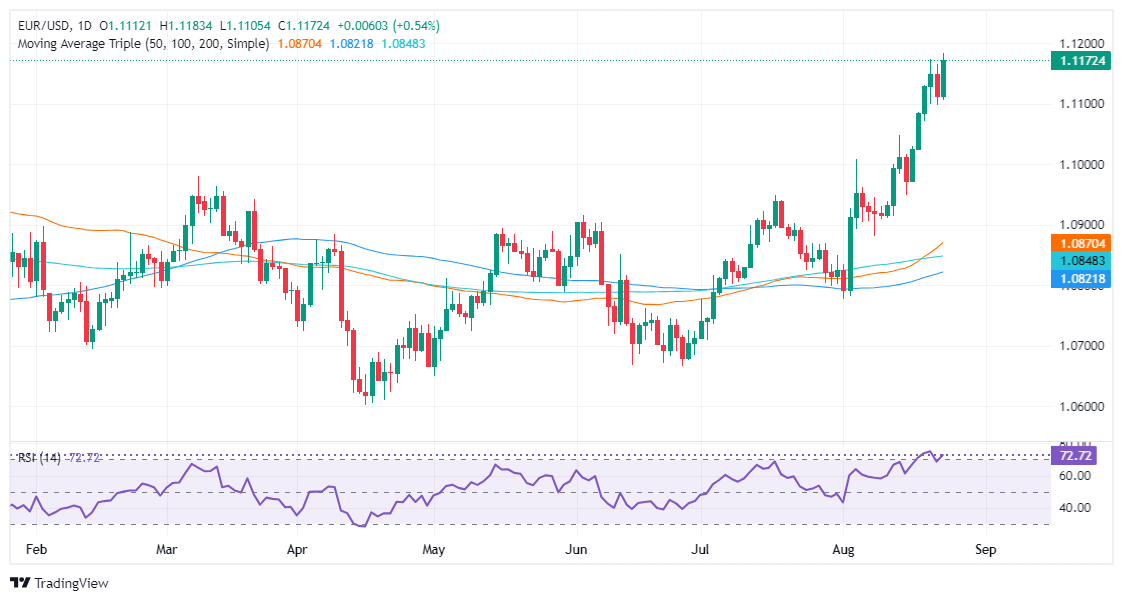The height and width of the screenshot is (601, 1123).
Task: Click the orange 1.08704 price axis tag
Action: pyautogui.click(x=1081, y=244)
